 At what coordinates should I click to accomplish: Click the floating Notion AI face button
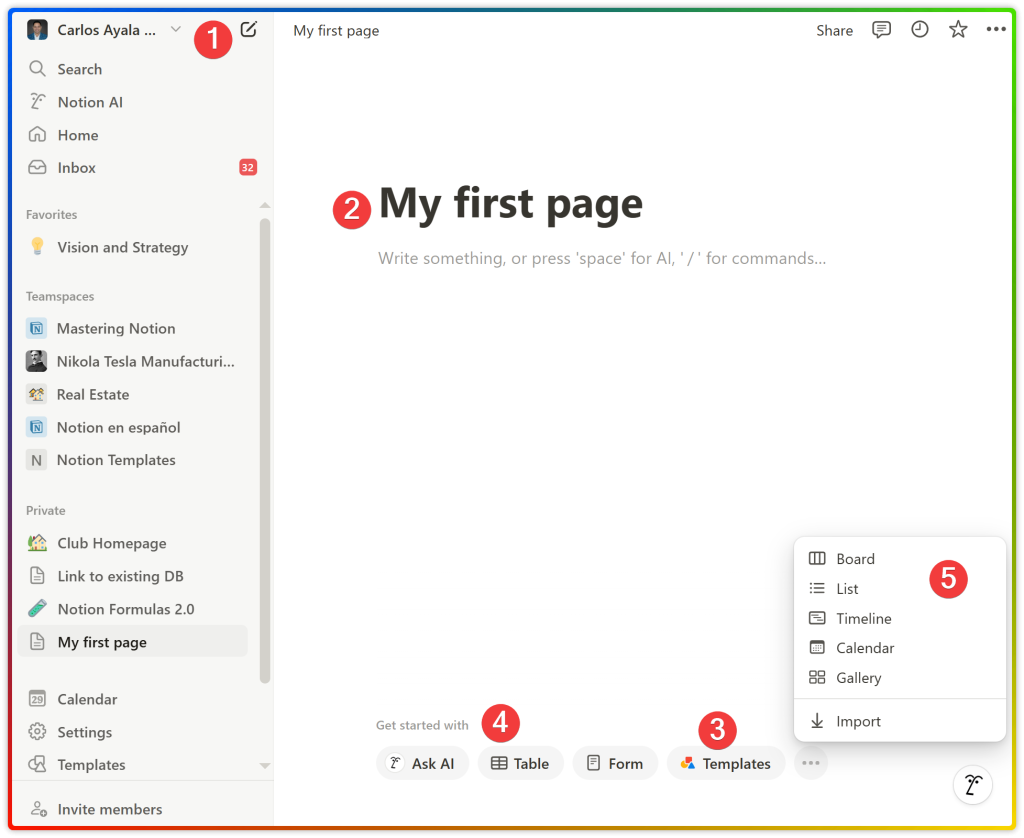[x=973, y=785]
